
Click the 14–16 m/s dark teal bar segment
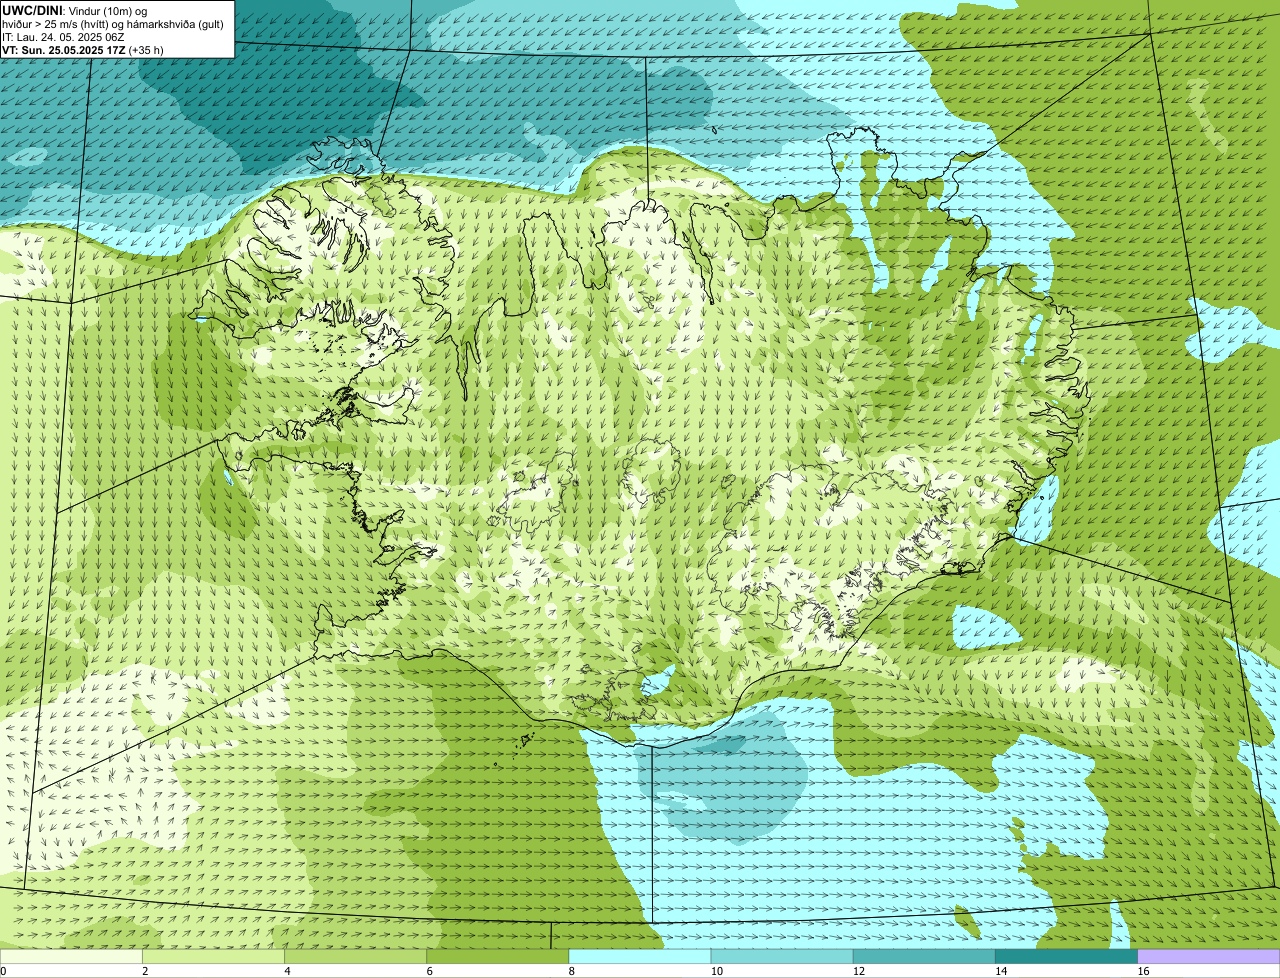click(x=1066, y=957)
